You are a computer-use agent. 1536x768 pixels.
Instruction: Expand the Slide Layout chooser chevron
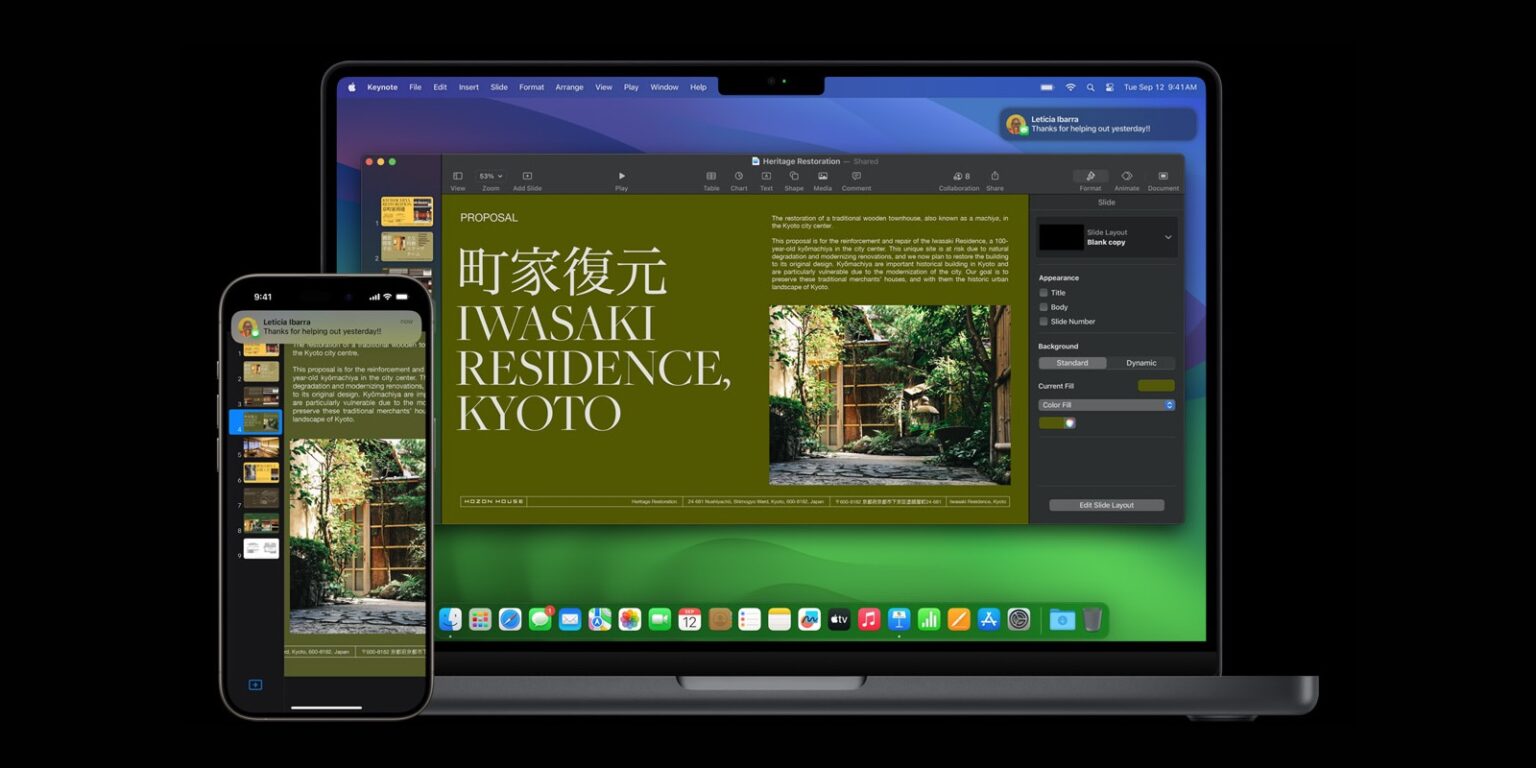point(1168,237)
